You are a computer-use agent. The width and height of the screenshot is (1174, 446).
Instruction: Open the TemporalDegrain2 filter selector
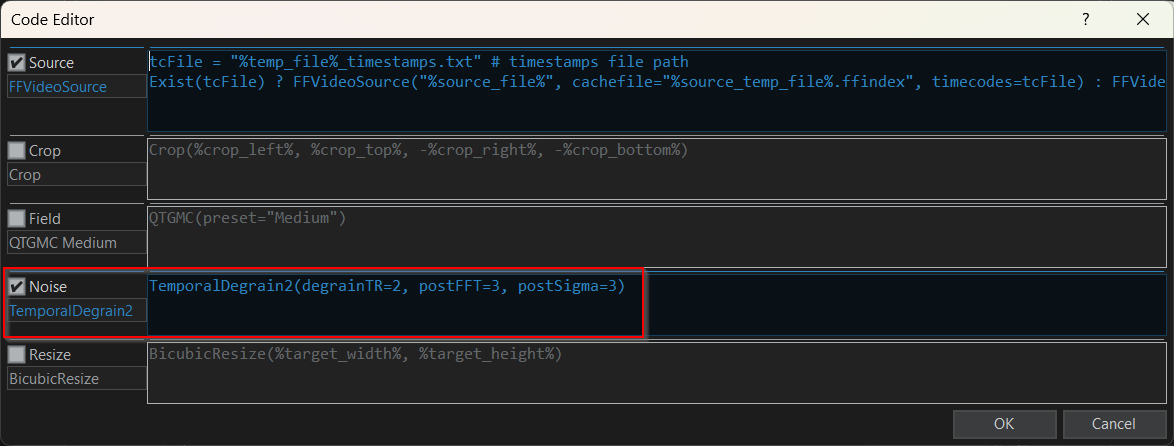pyautogui.click(x=76, y=311)
